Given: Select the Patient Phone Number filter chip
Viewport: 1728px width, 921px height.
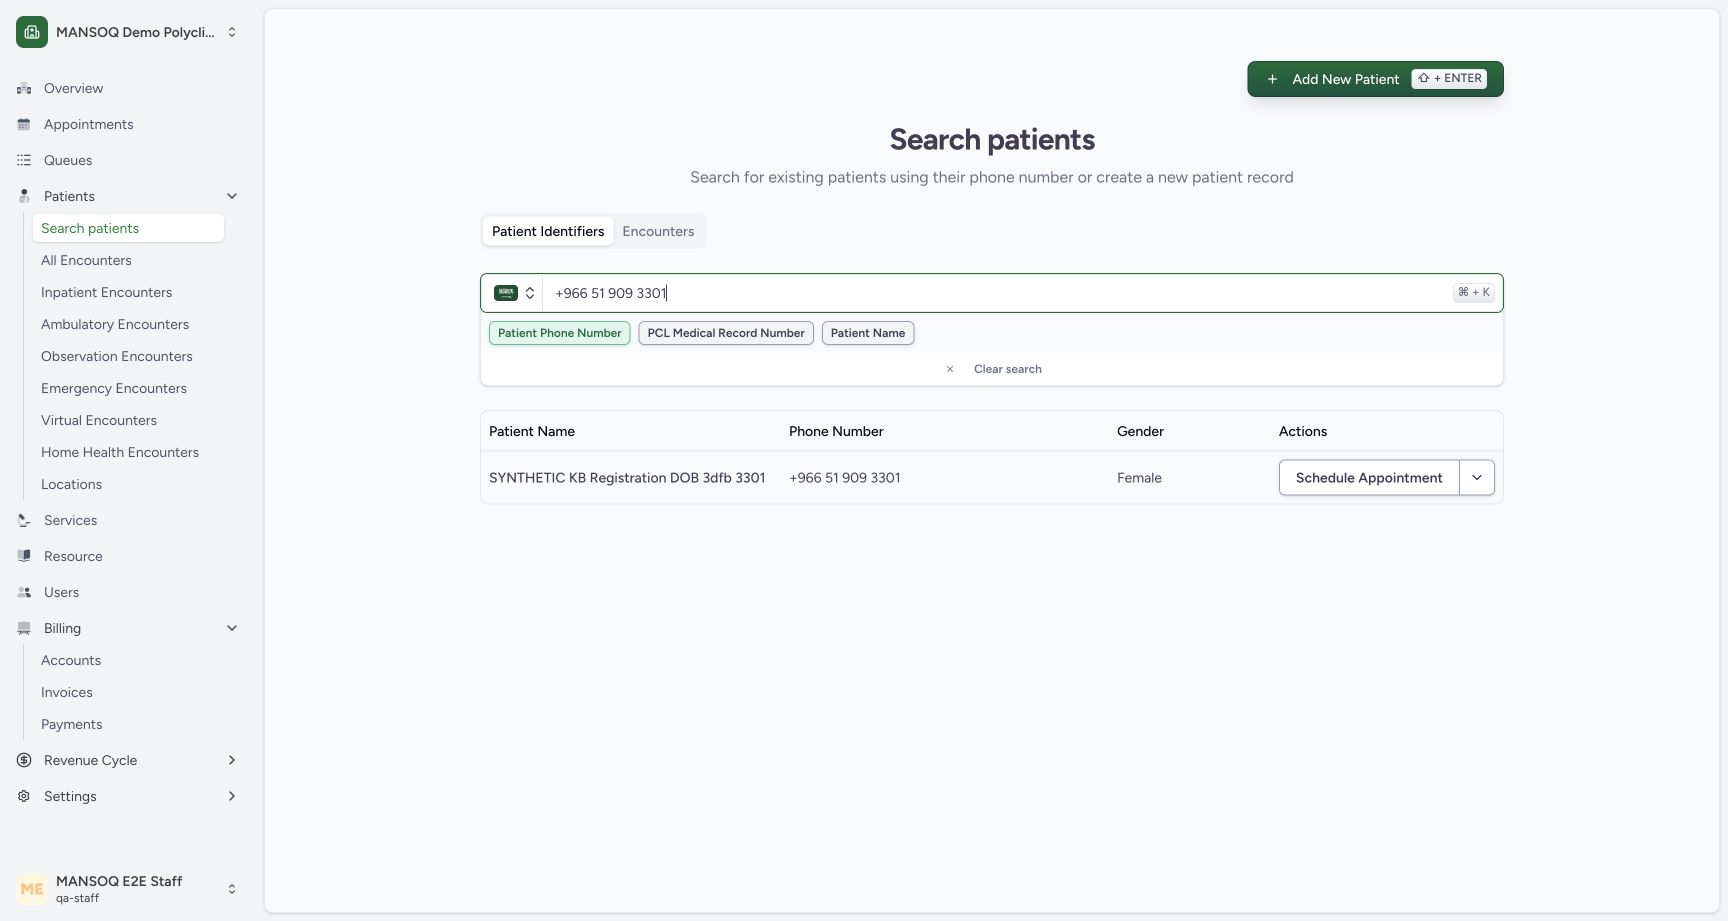Looking at the screenshot, I should coord(560,333).
